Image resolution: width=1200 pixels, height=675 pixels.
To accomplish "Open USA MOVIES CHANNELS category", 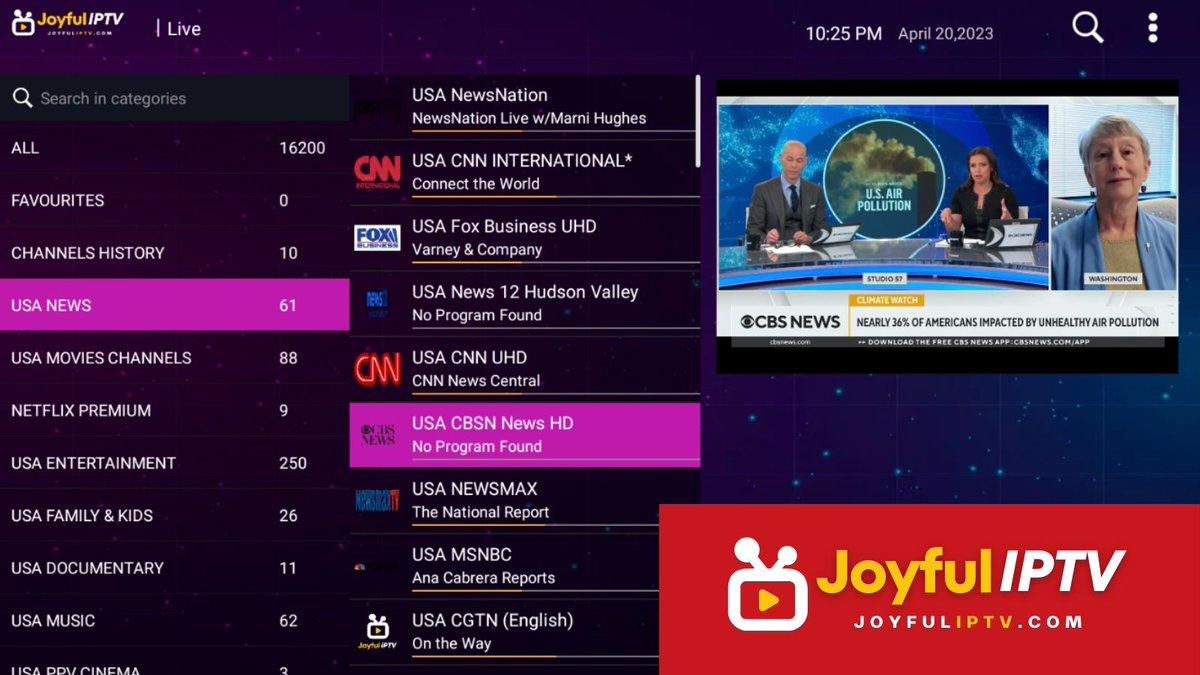I will coord(175,358).
